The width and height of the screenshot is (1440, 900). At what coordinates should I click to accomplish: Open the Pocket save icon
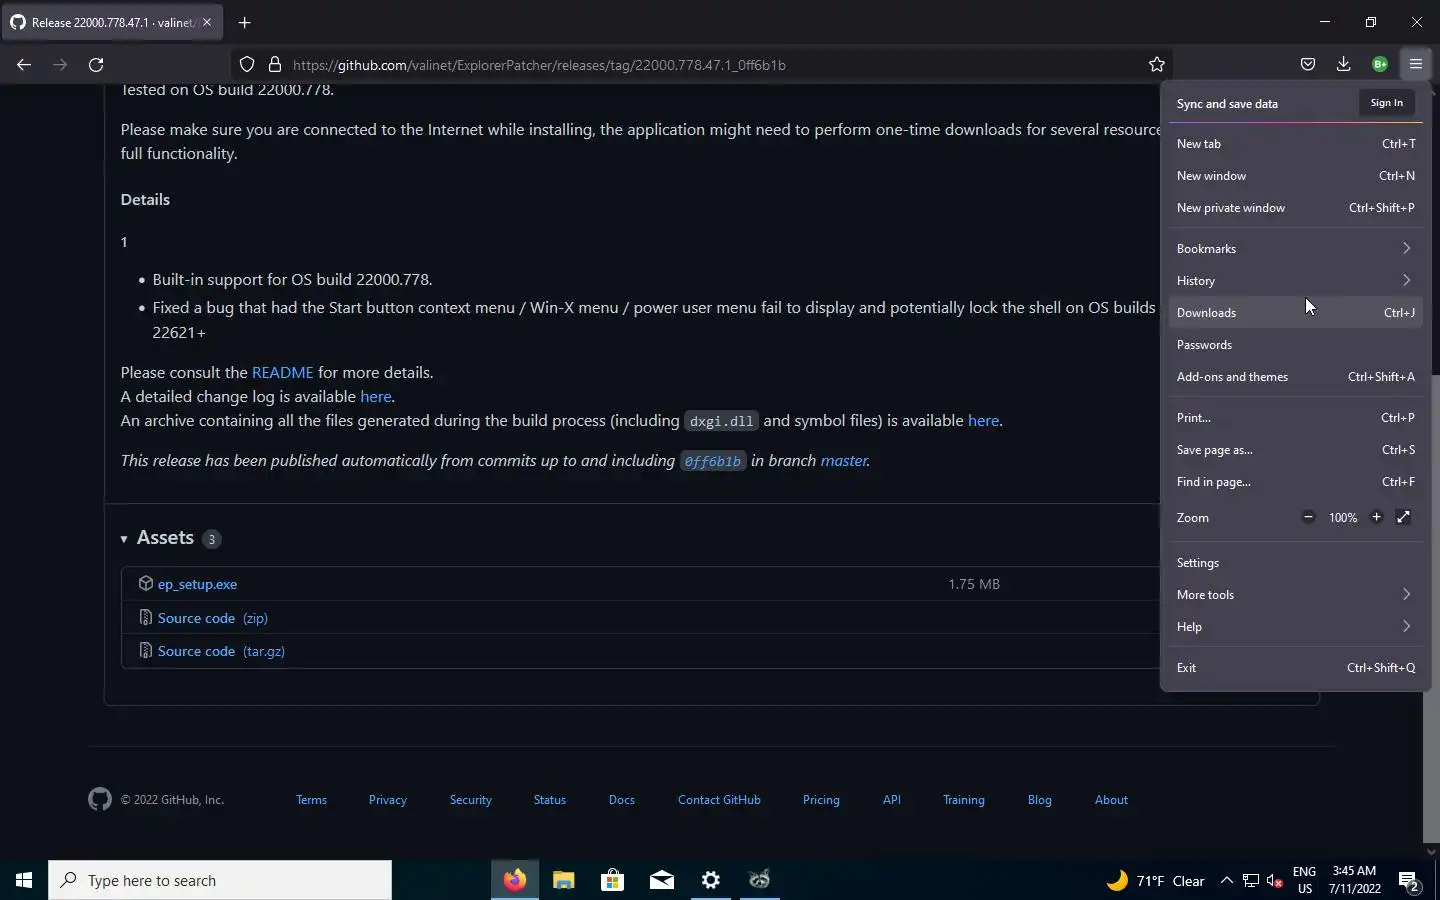[x=1308, y=65]
